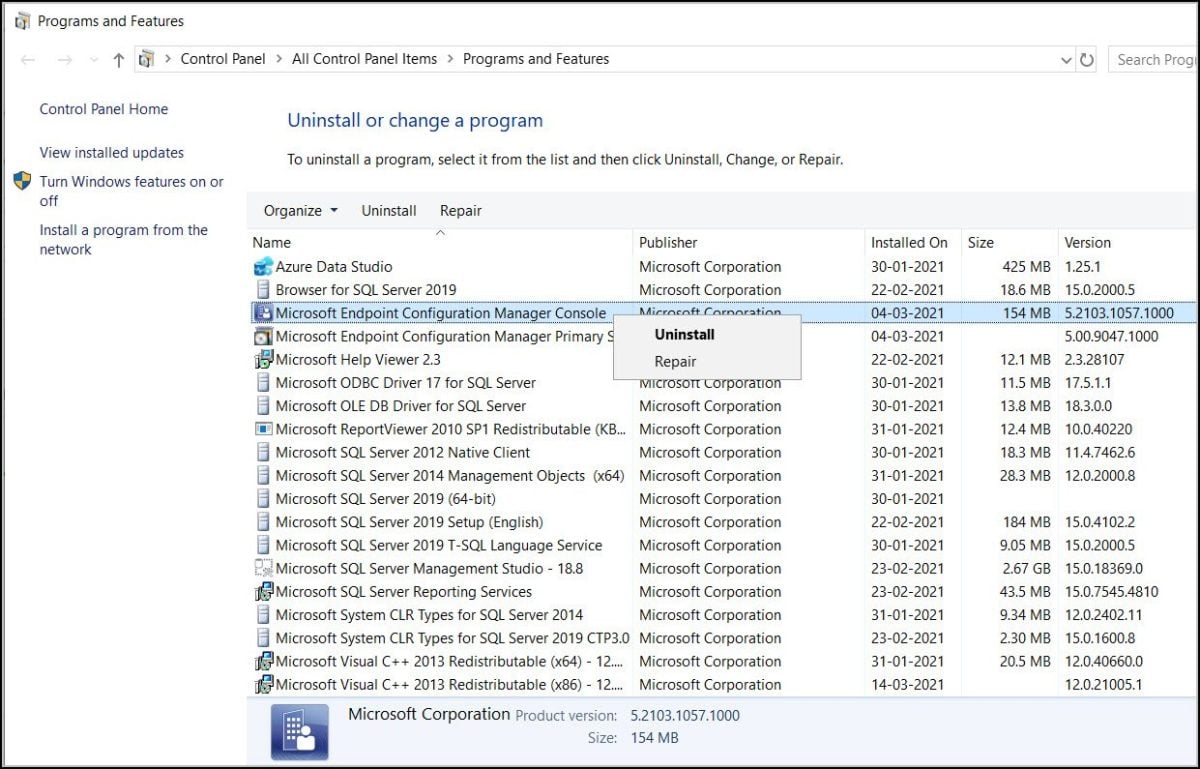Click the All Control Panel Items breadcrumb

pyautogui.click(x=365, y=59)
